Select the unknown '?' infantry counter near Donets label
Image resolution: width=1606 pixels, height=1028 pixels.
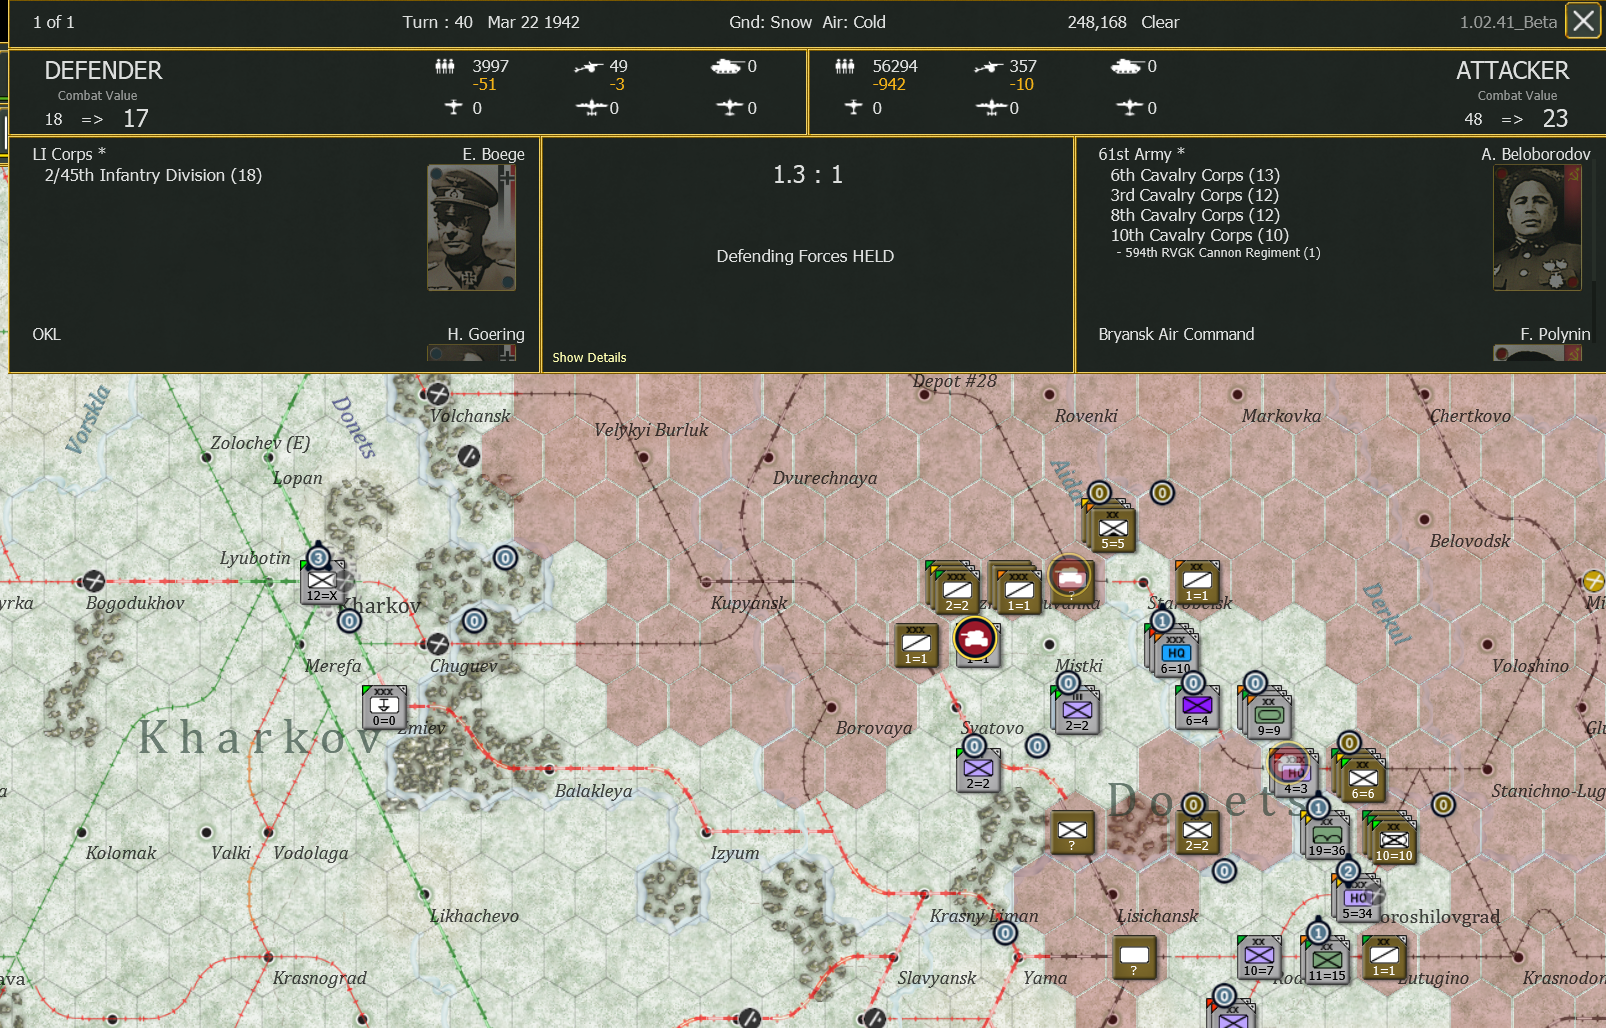tap(1072, 832)
